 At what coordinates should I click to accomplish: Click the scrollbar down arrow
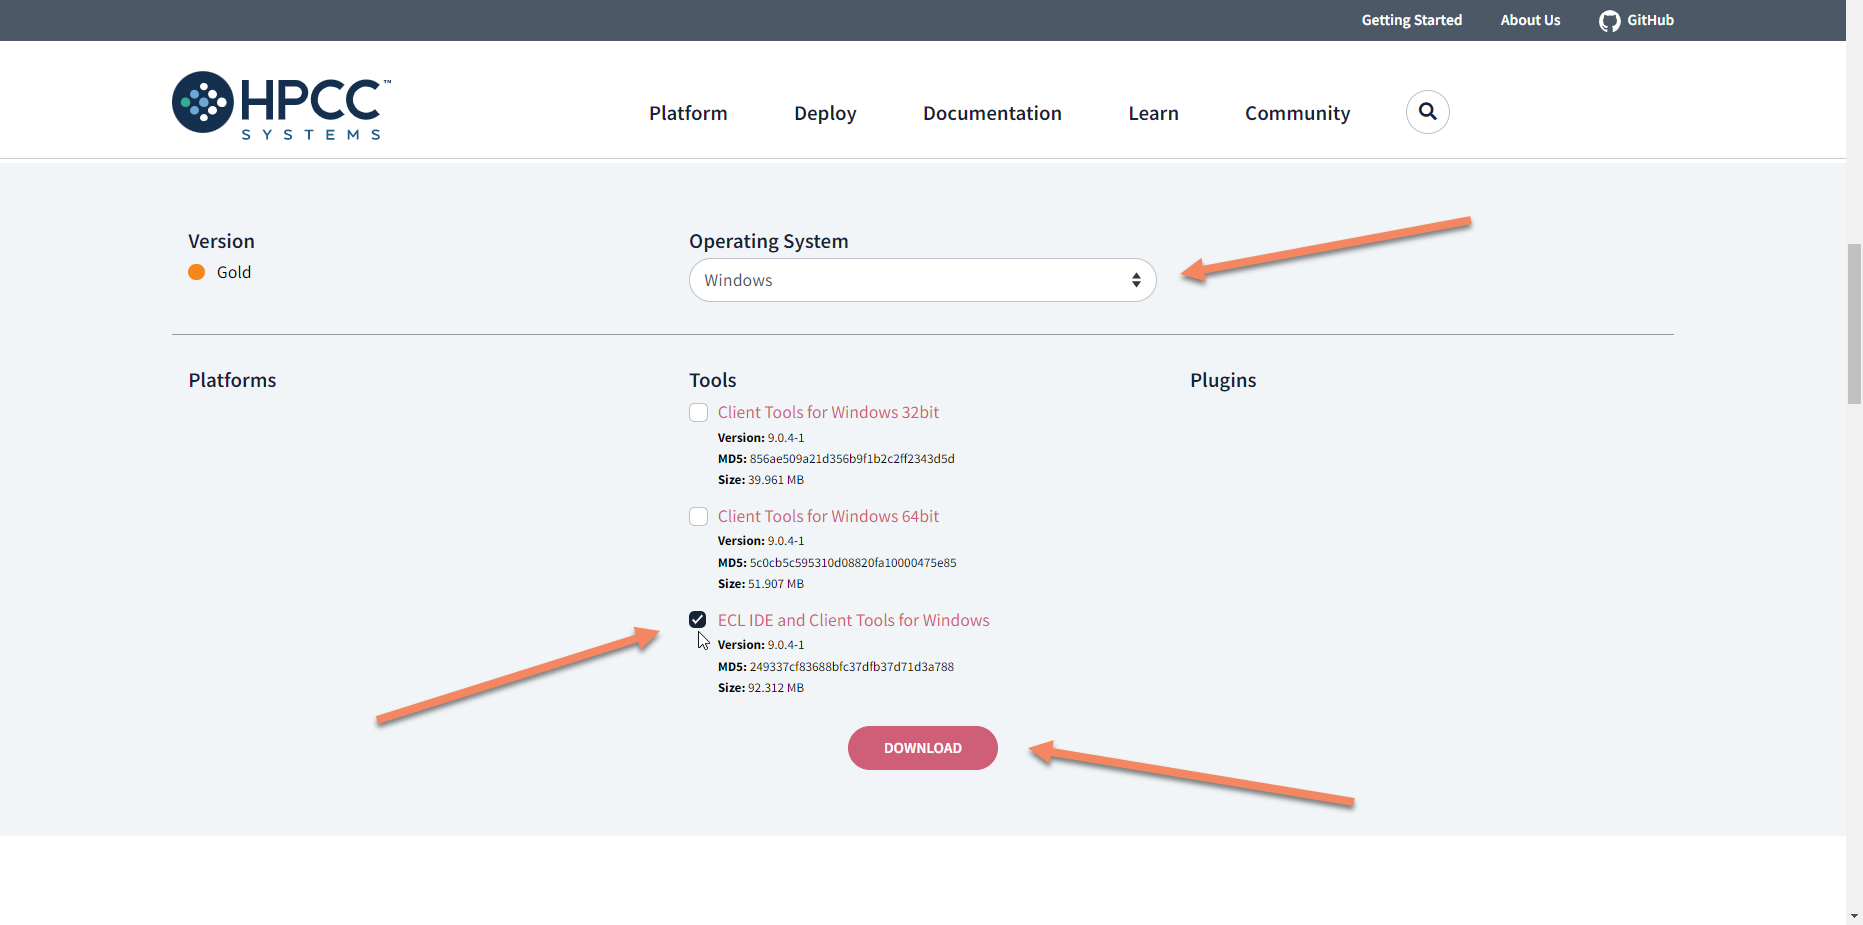(x=1854, y=915)
